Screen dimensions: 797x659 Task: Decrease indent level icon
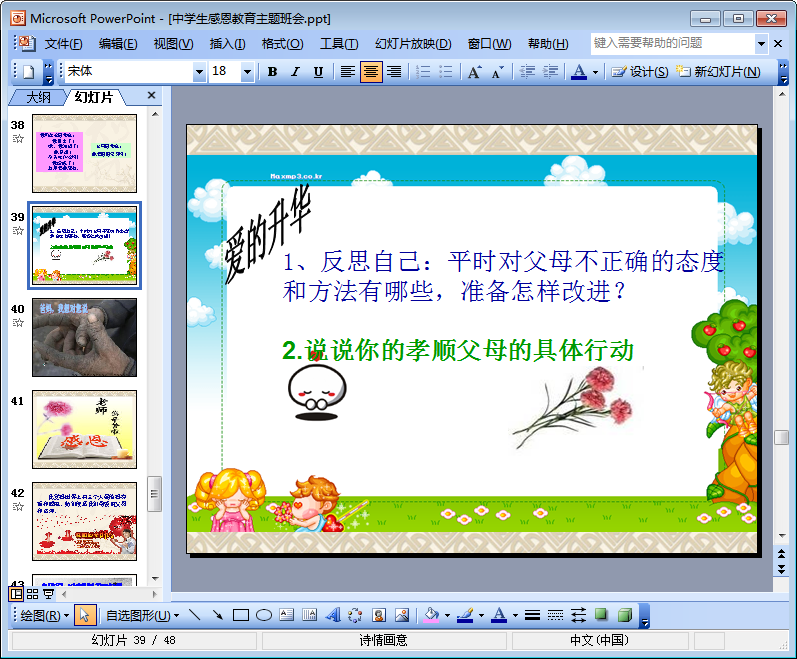(528, 72)
